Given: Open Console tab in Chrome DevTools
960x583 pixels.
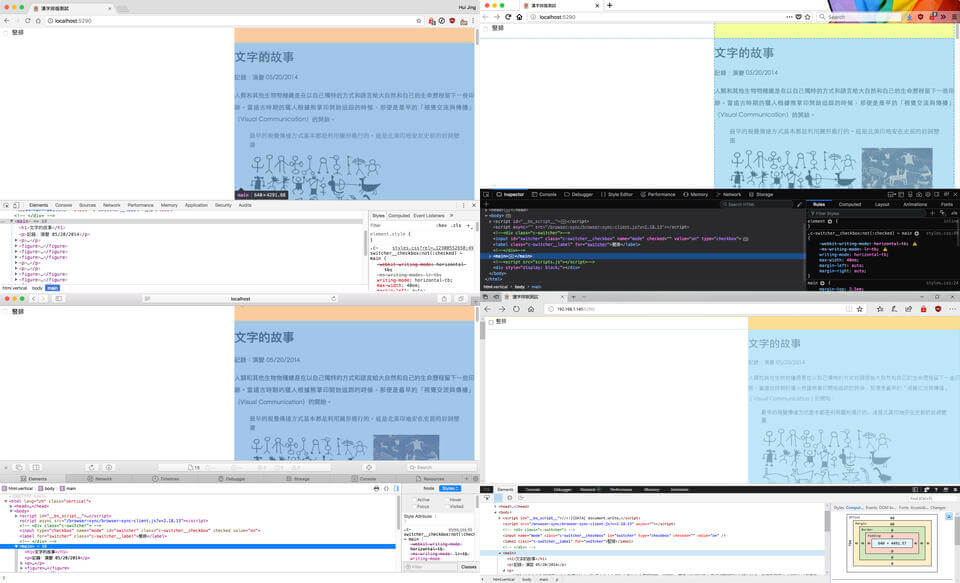Looking at the screenshot, I should [64, 205].
